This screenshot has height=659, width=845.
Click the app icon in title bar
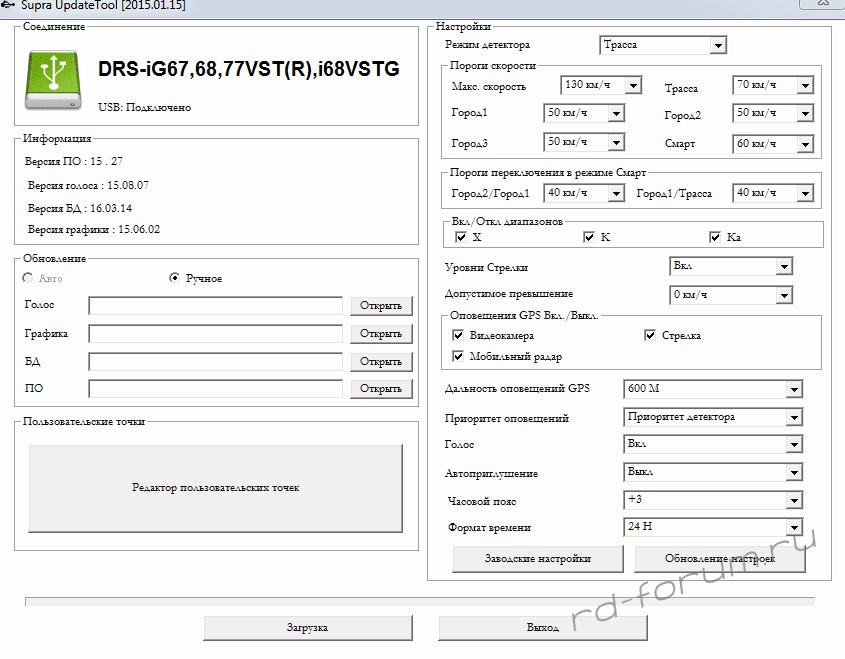[8, 5]
